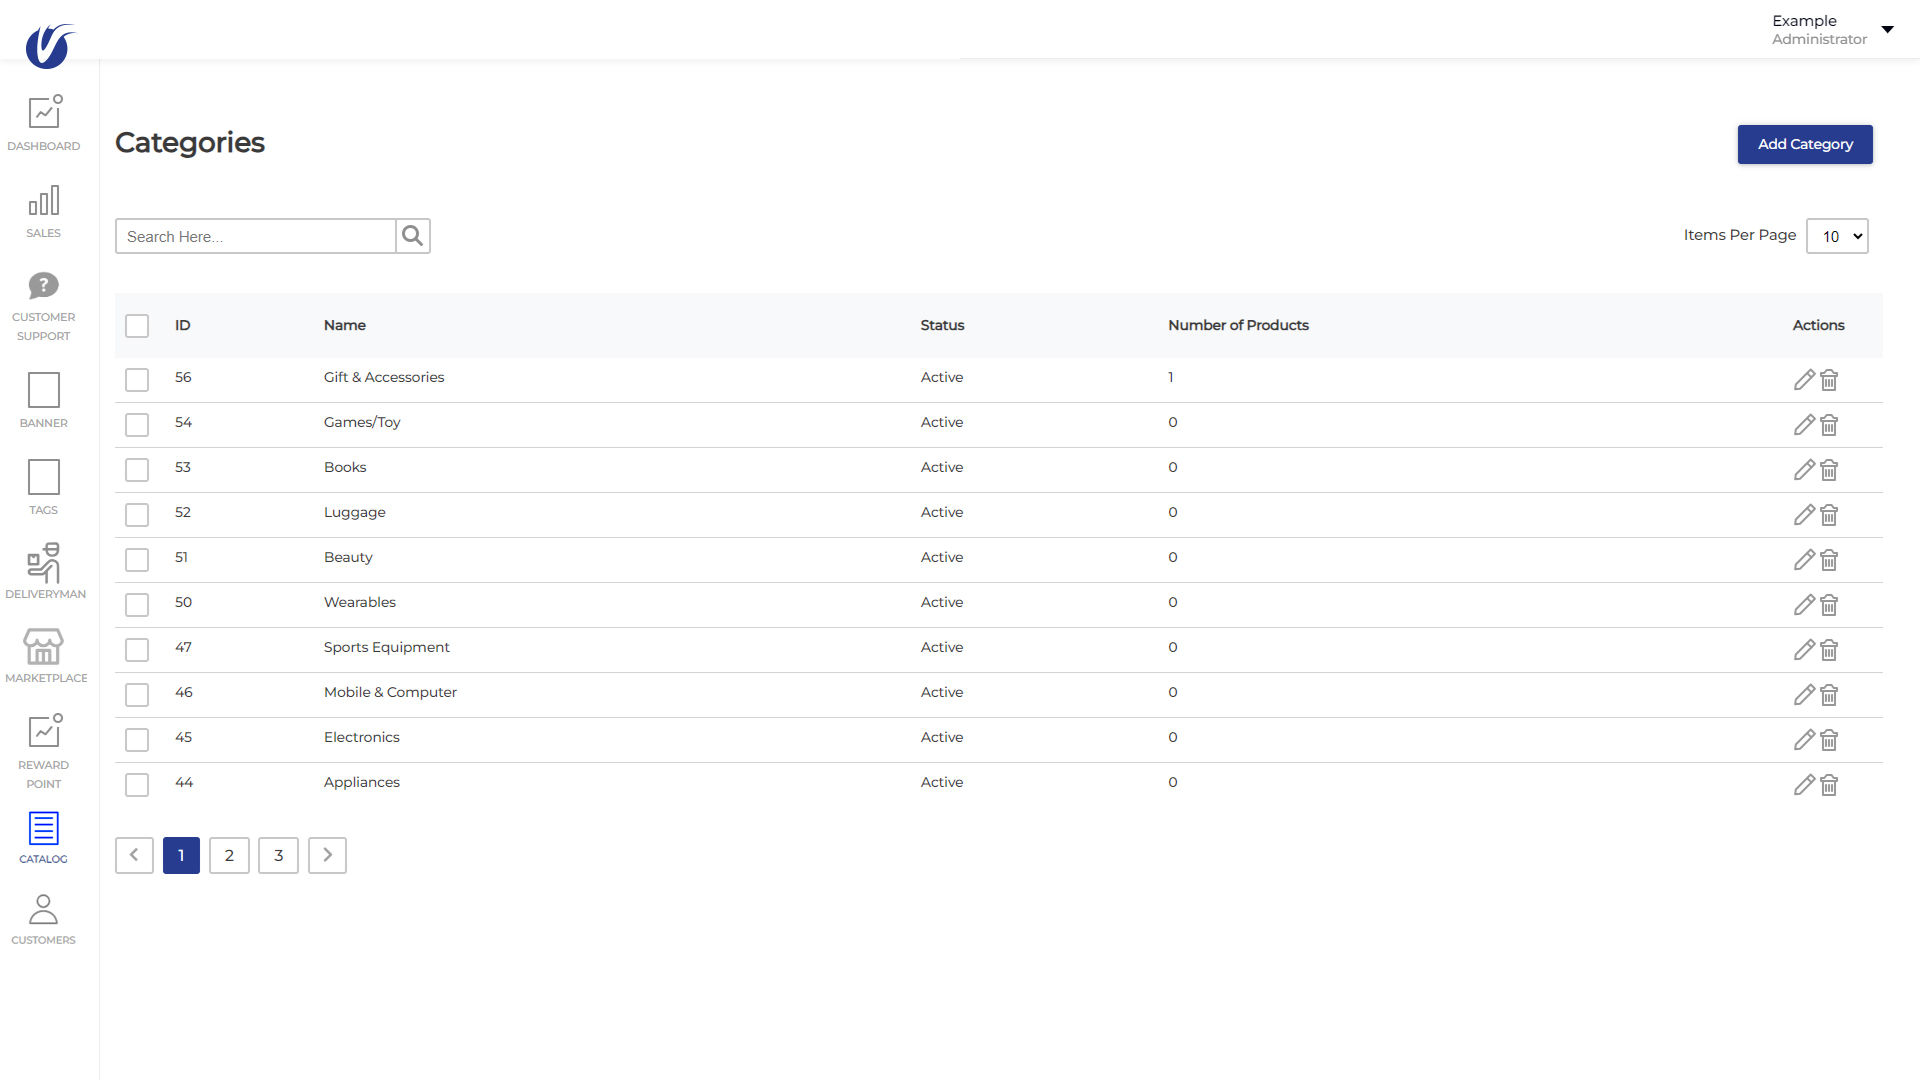Check the Luggage row checkbox

pyautogui.click(x=137, y=515)
